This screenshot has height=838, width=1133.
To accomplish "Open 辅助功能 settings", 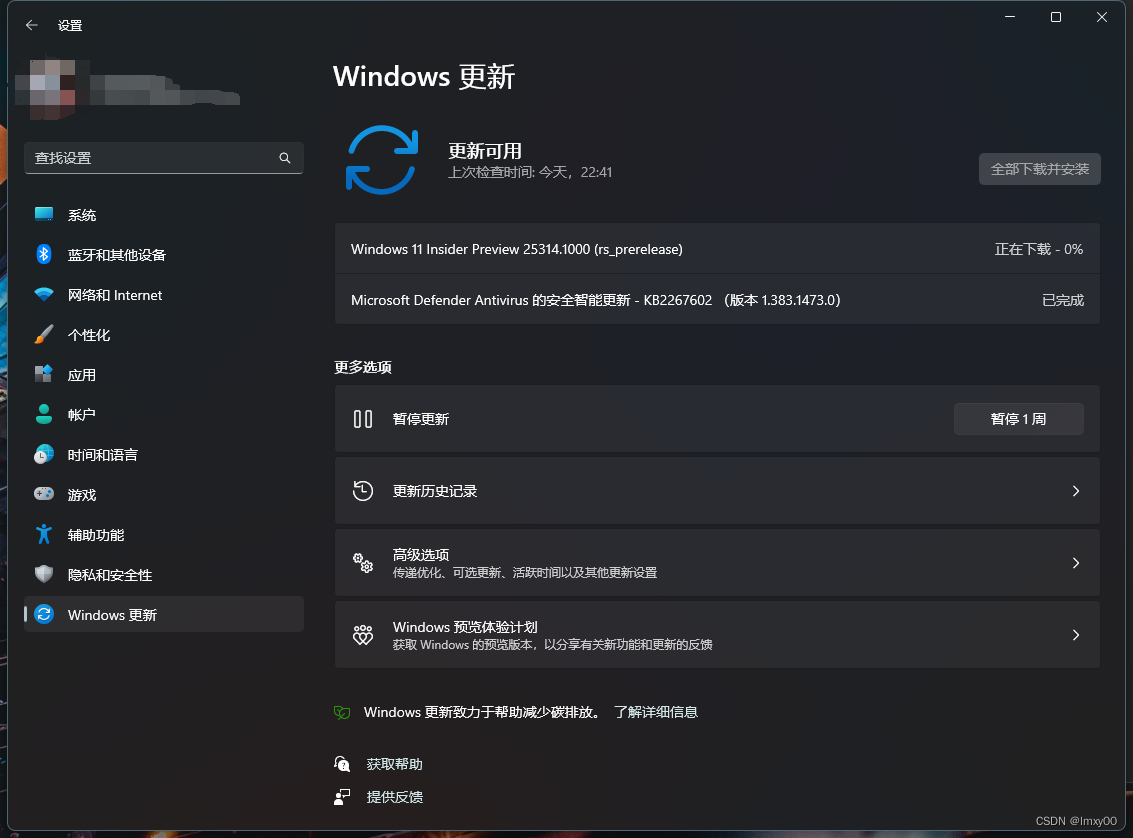I will coord(164,535).
